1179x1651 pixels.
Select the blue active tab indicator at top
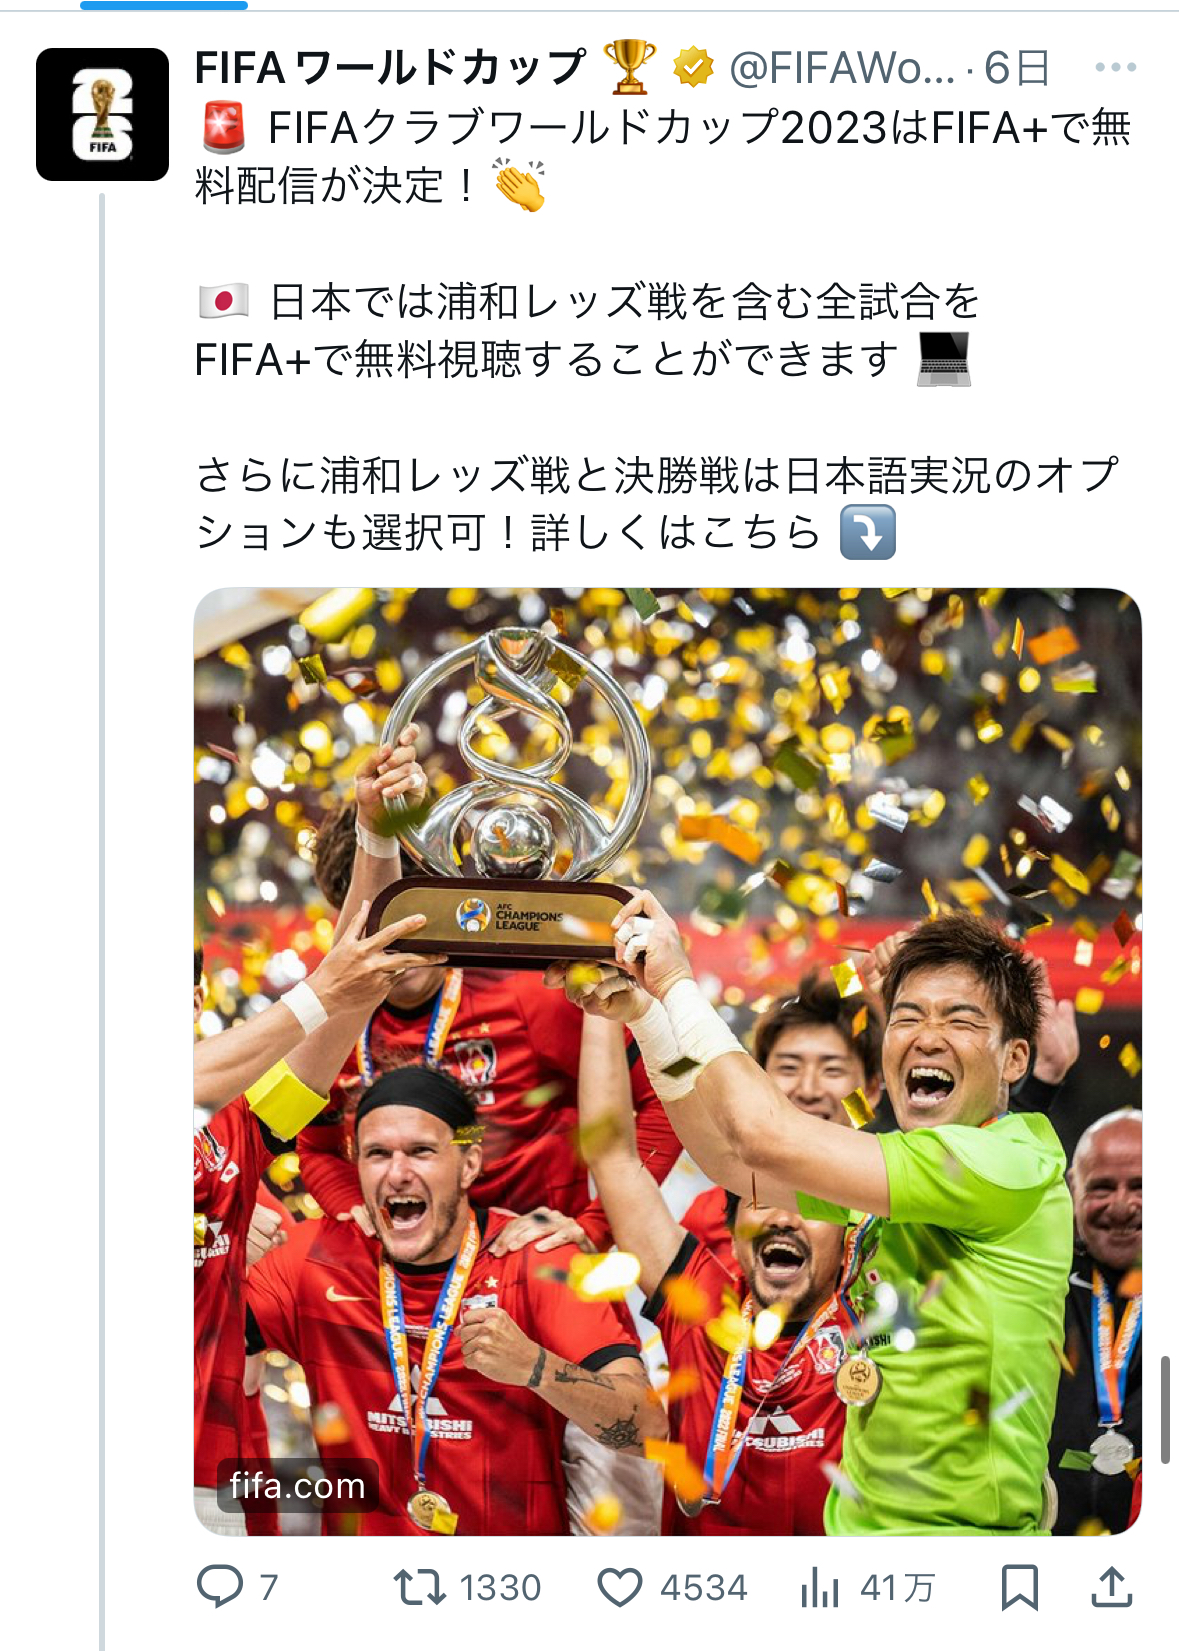164,5
